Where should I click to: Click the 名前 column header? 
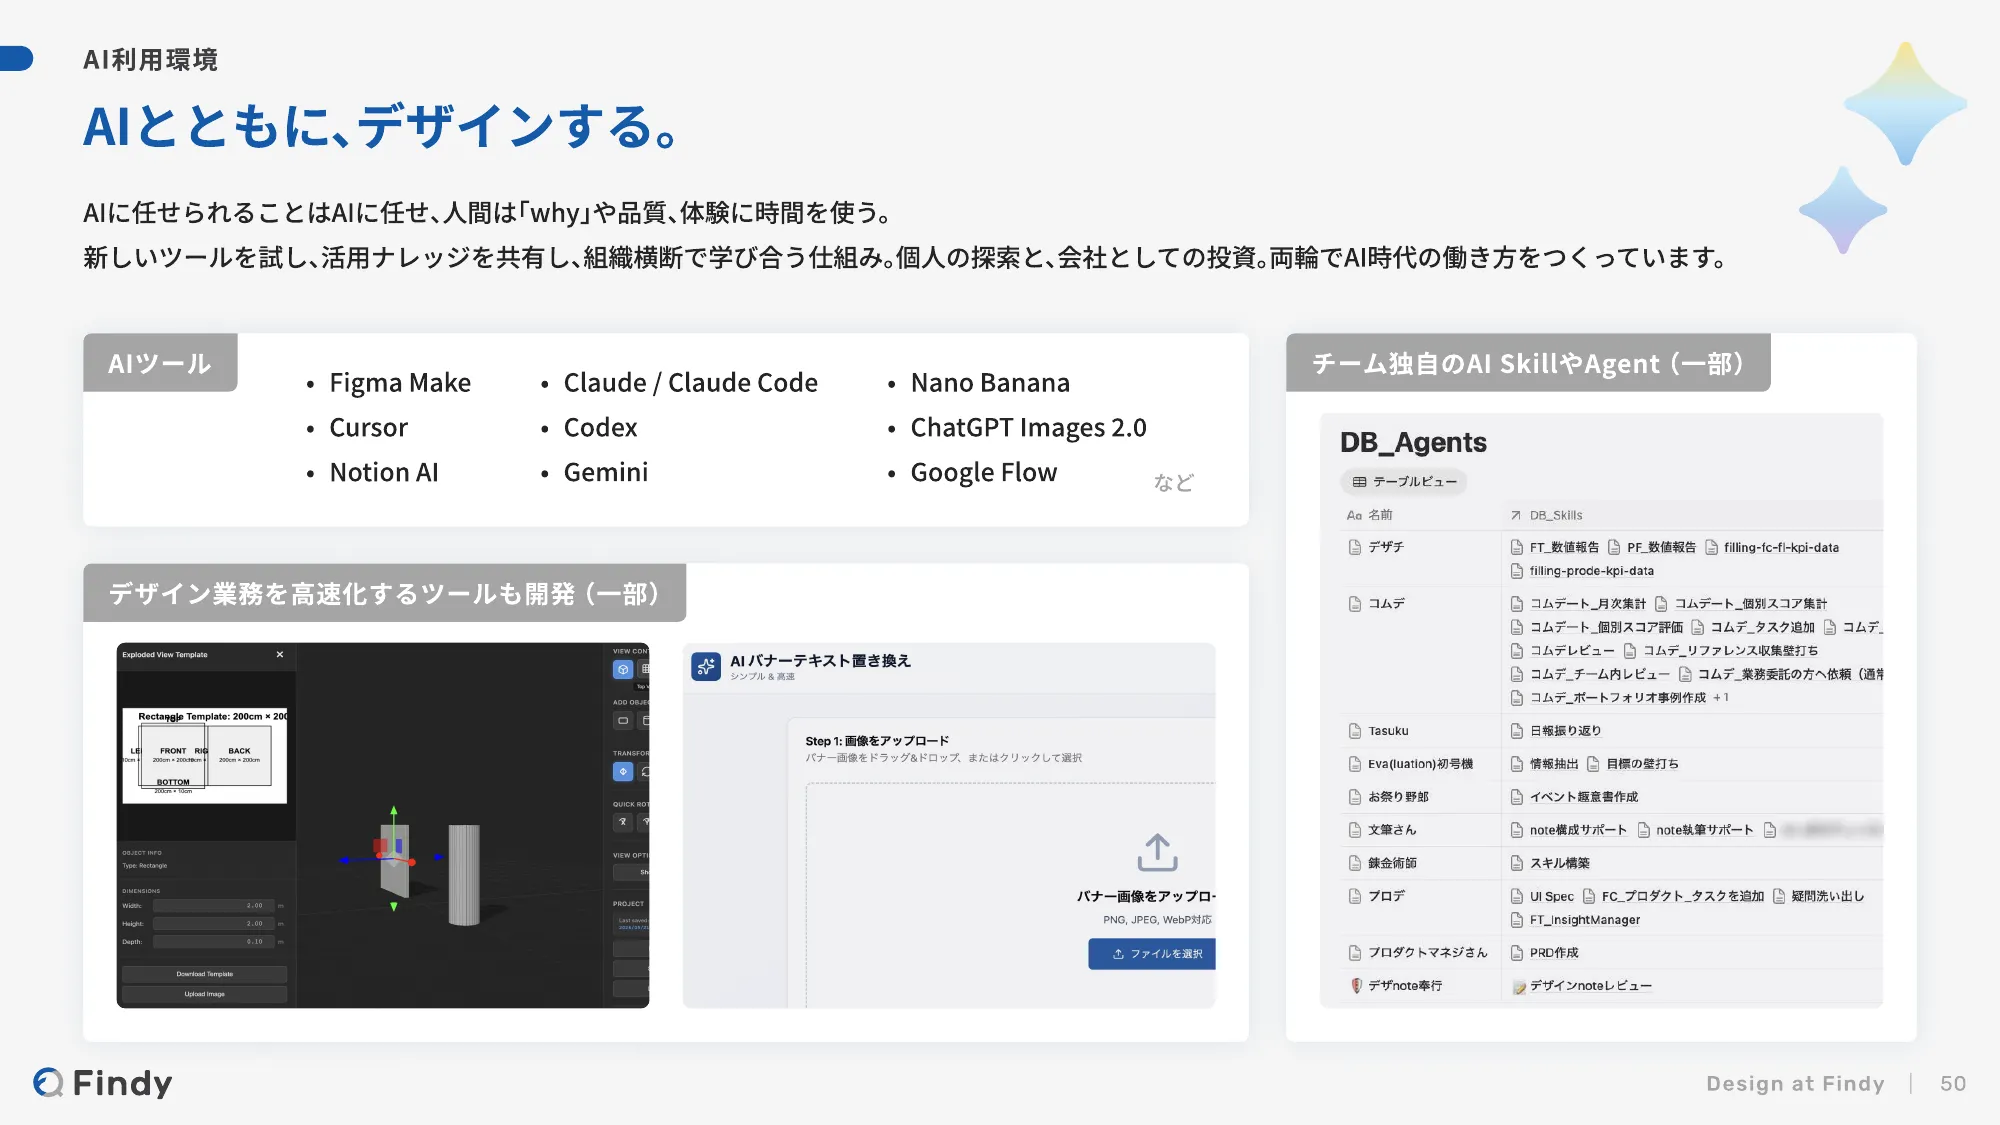click(1370, 515)
